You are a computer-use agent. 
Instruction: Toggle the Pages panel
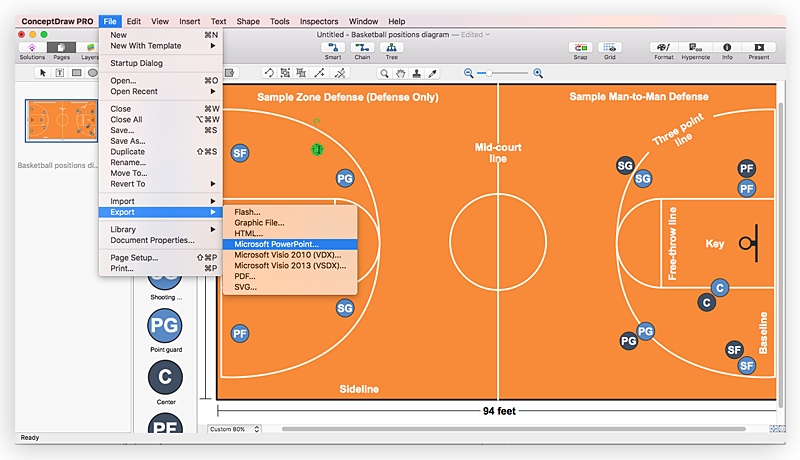coord(61,47)
